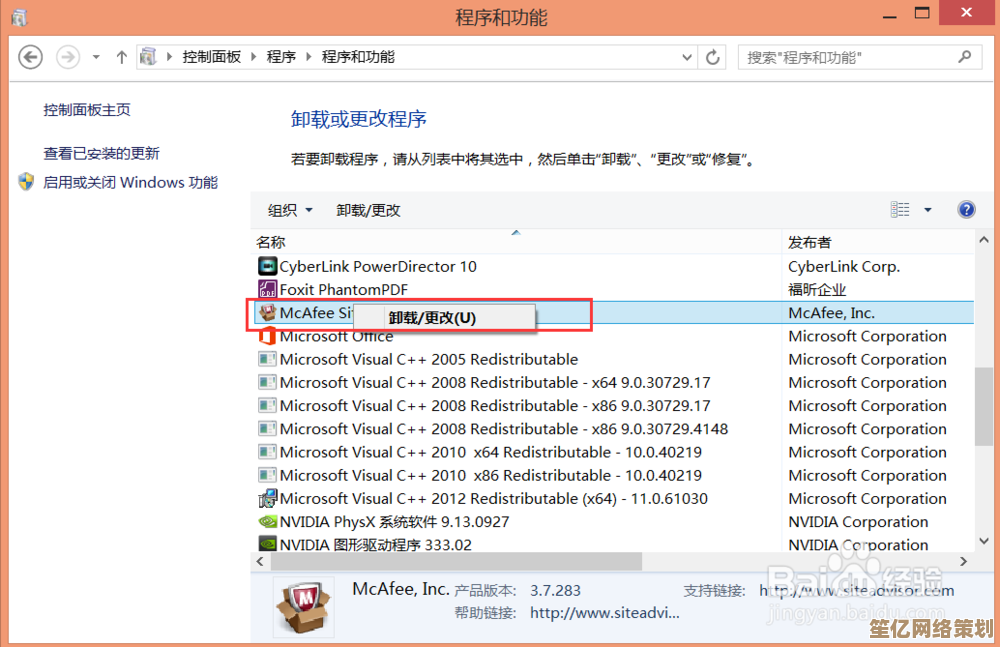Click Visual C++ 2010 x64 Redistributable icon
Viewport: 1000px width, 647px height.
[267, 452]
